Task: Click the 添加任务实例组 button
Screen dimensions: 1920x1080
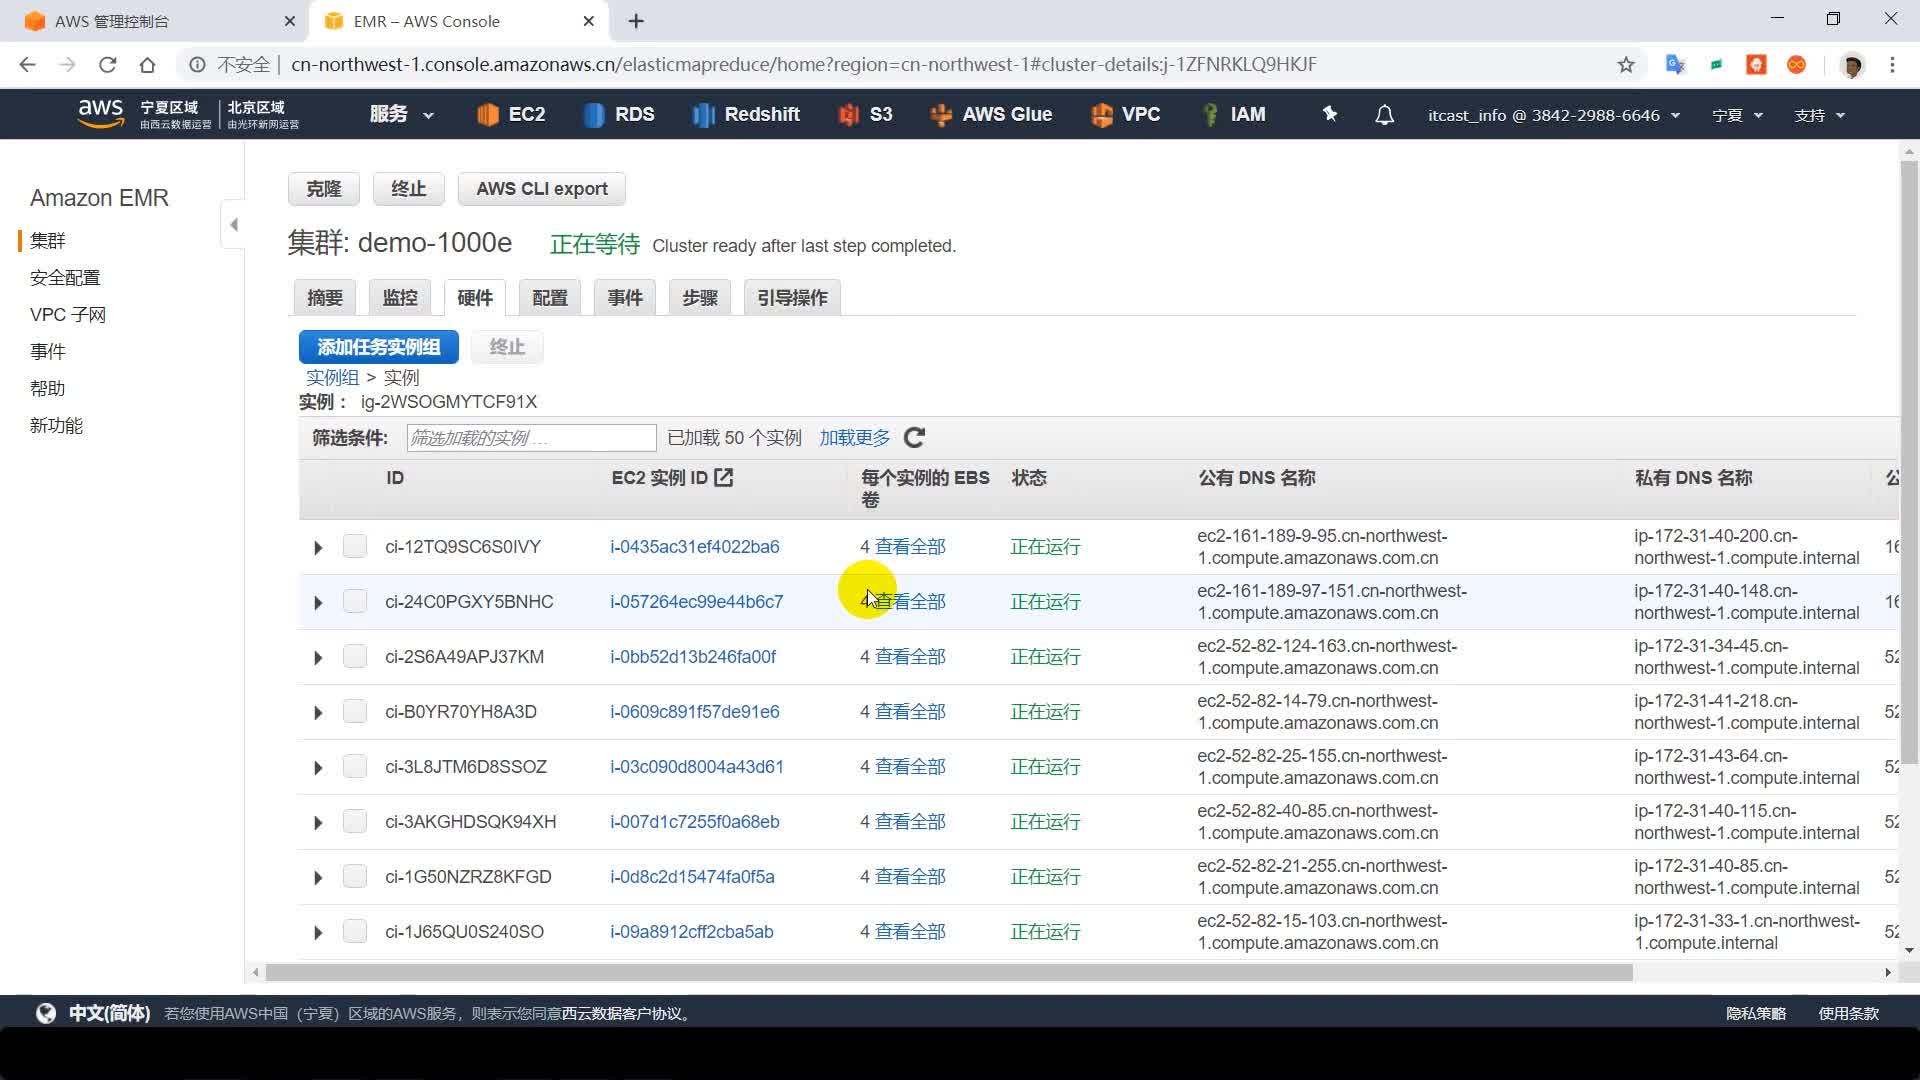Action: pyautogui.click(x=378, y=347)
